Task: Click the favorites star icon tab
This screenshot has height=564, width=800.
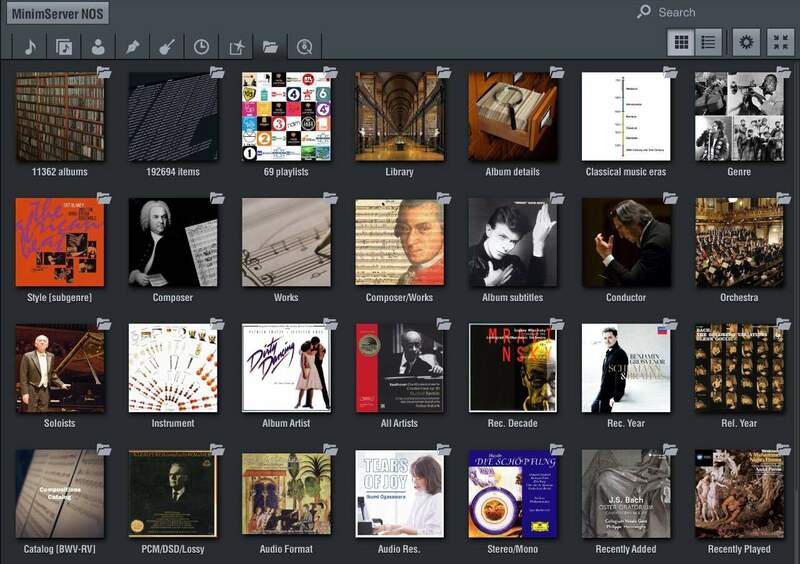Action: [236, 46]
